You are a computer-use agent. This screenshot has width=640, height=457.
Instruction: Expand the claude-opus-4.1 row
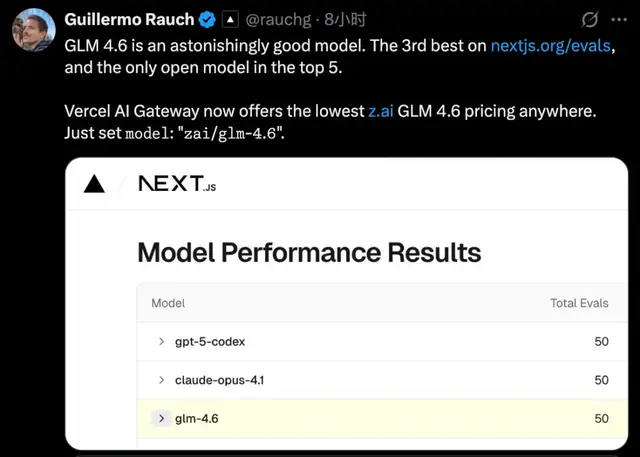(161, 380)
